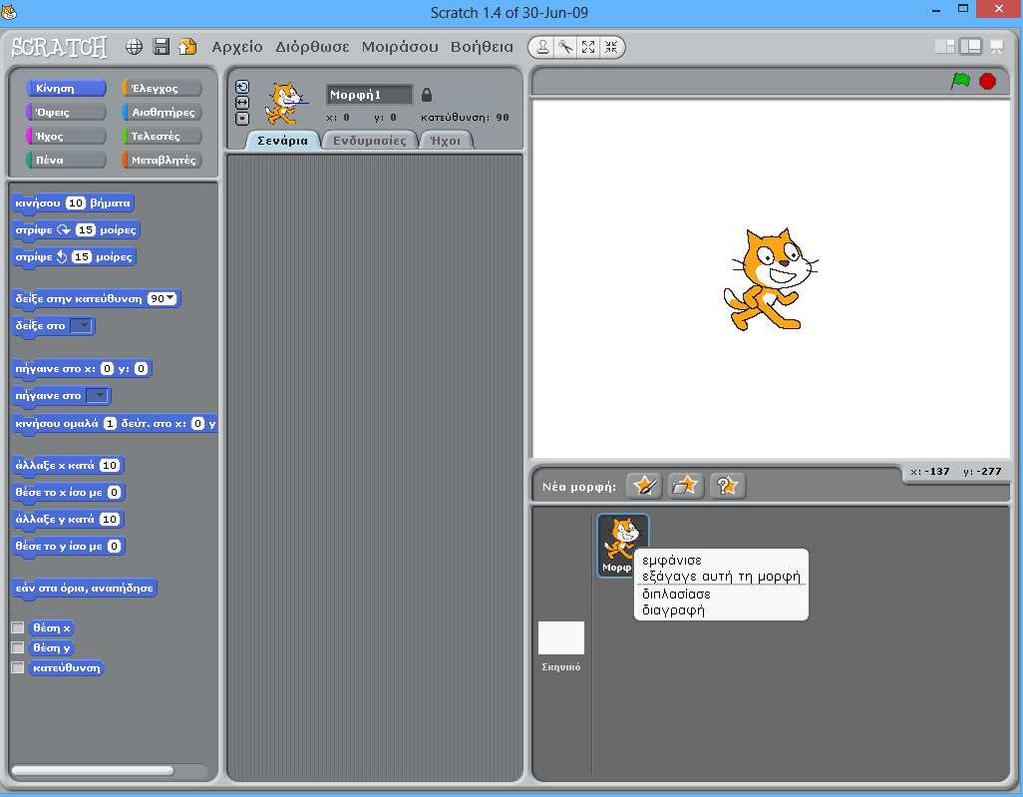Stop everything with the red stop sign

[988, 82]
